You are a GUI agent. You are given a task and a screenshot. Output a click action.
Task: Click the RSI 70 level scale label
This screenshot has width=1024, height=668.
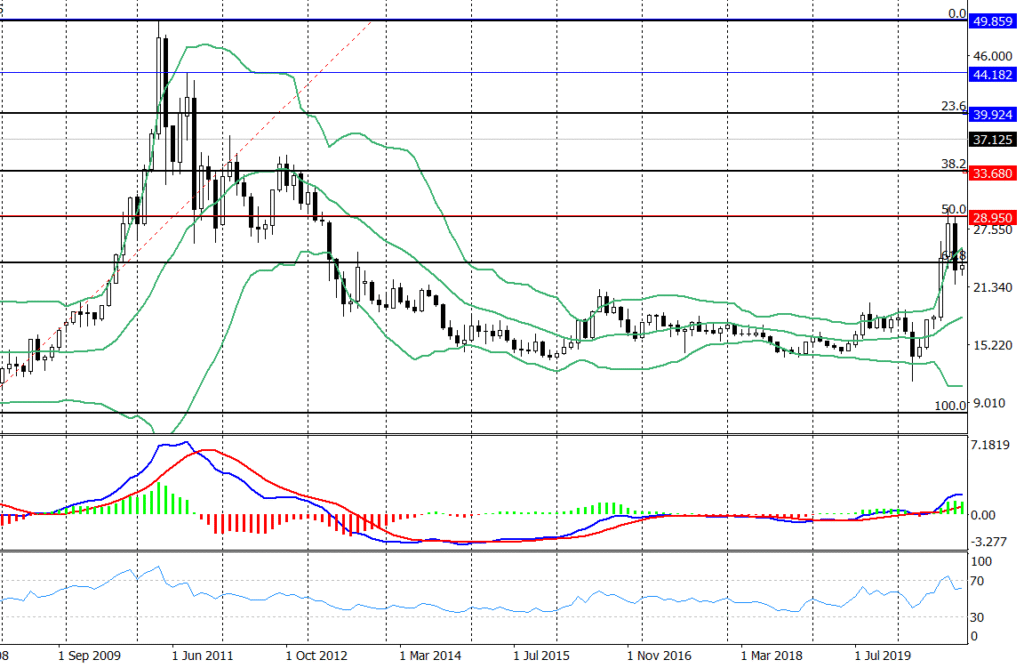pos(980,581)
